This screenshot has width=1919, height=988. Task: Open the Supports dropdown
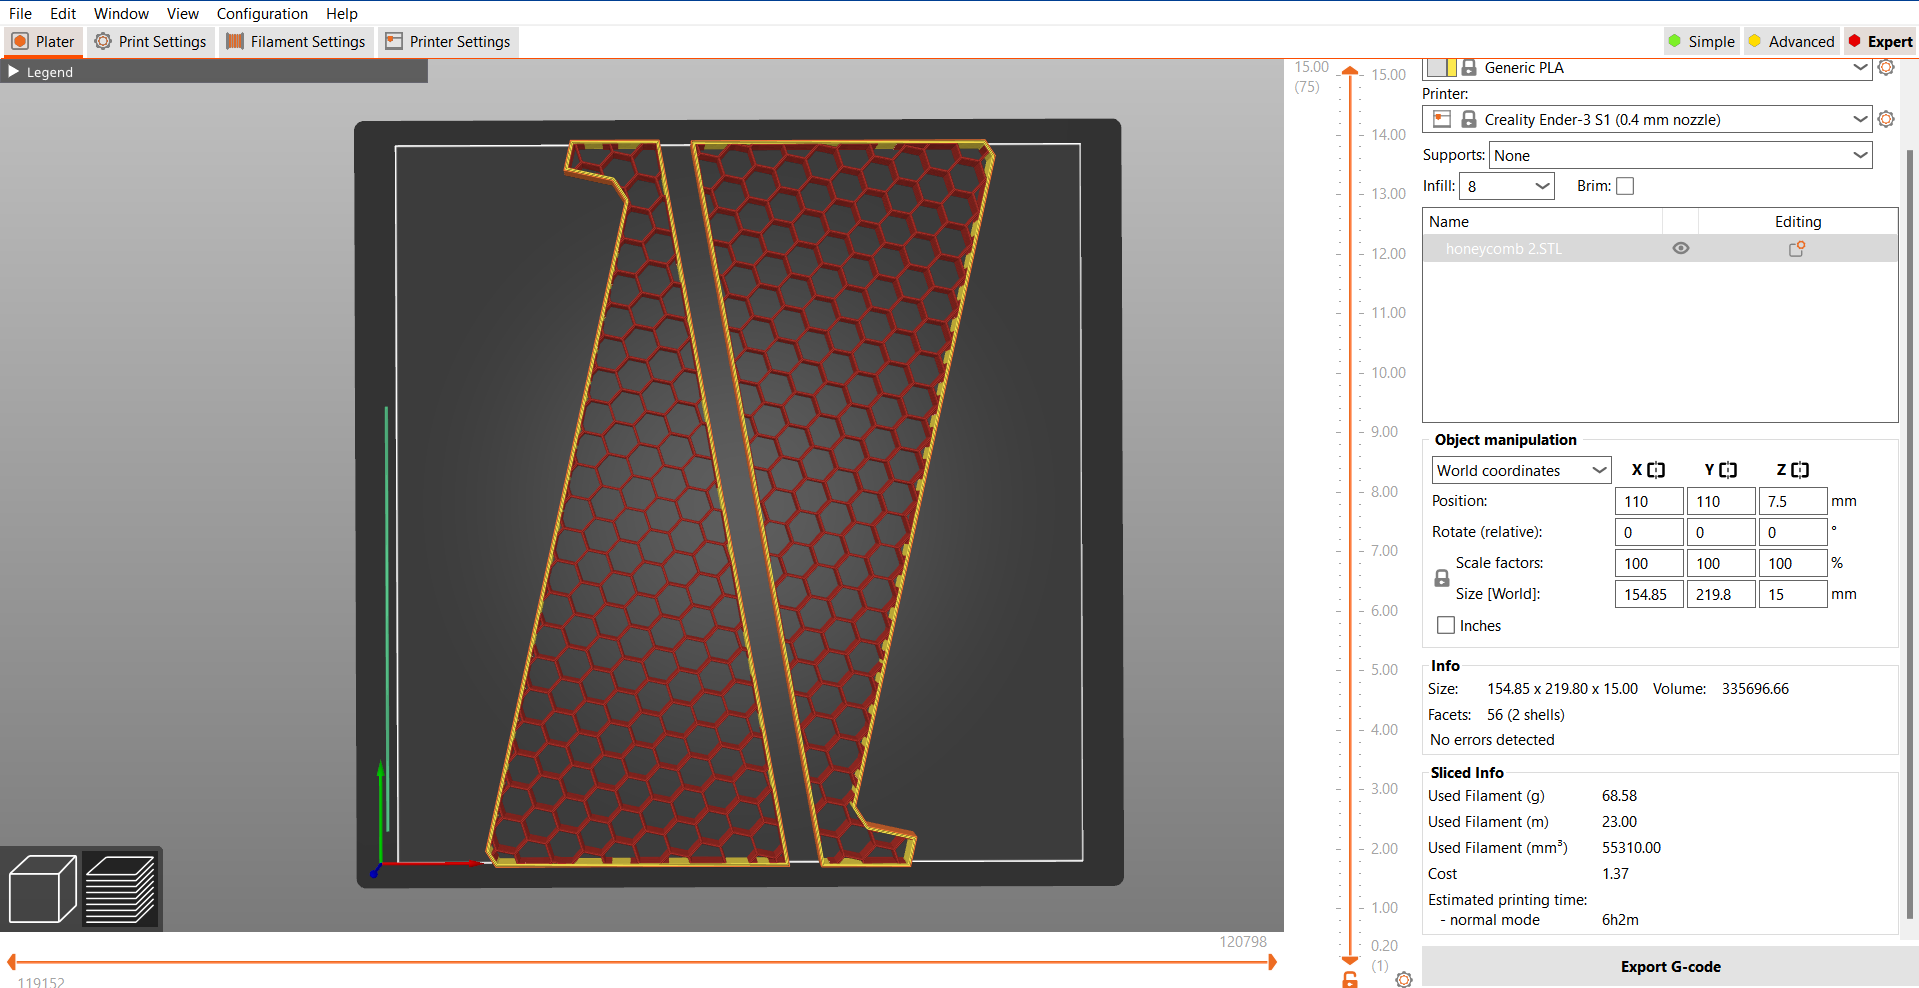(1680, 155)
